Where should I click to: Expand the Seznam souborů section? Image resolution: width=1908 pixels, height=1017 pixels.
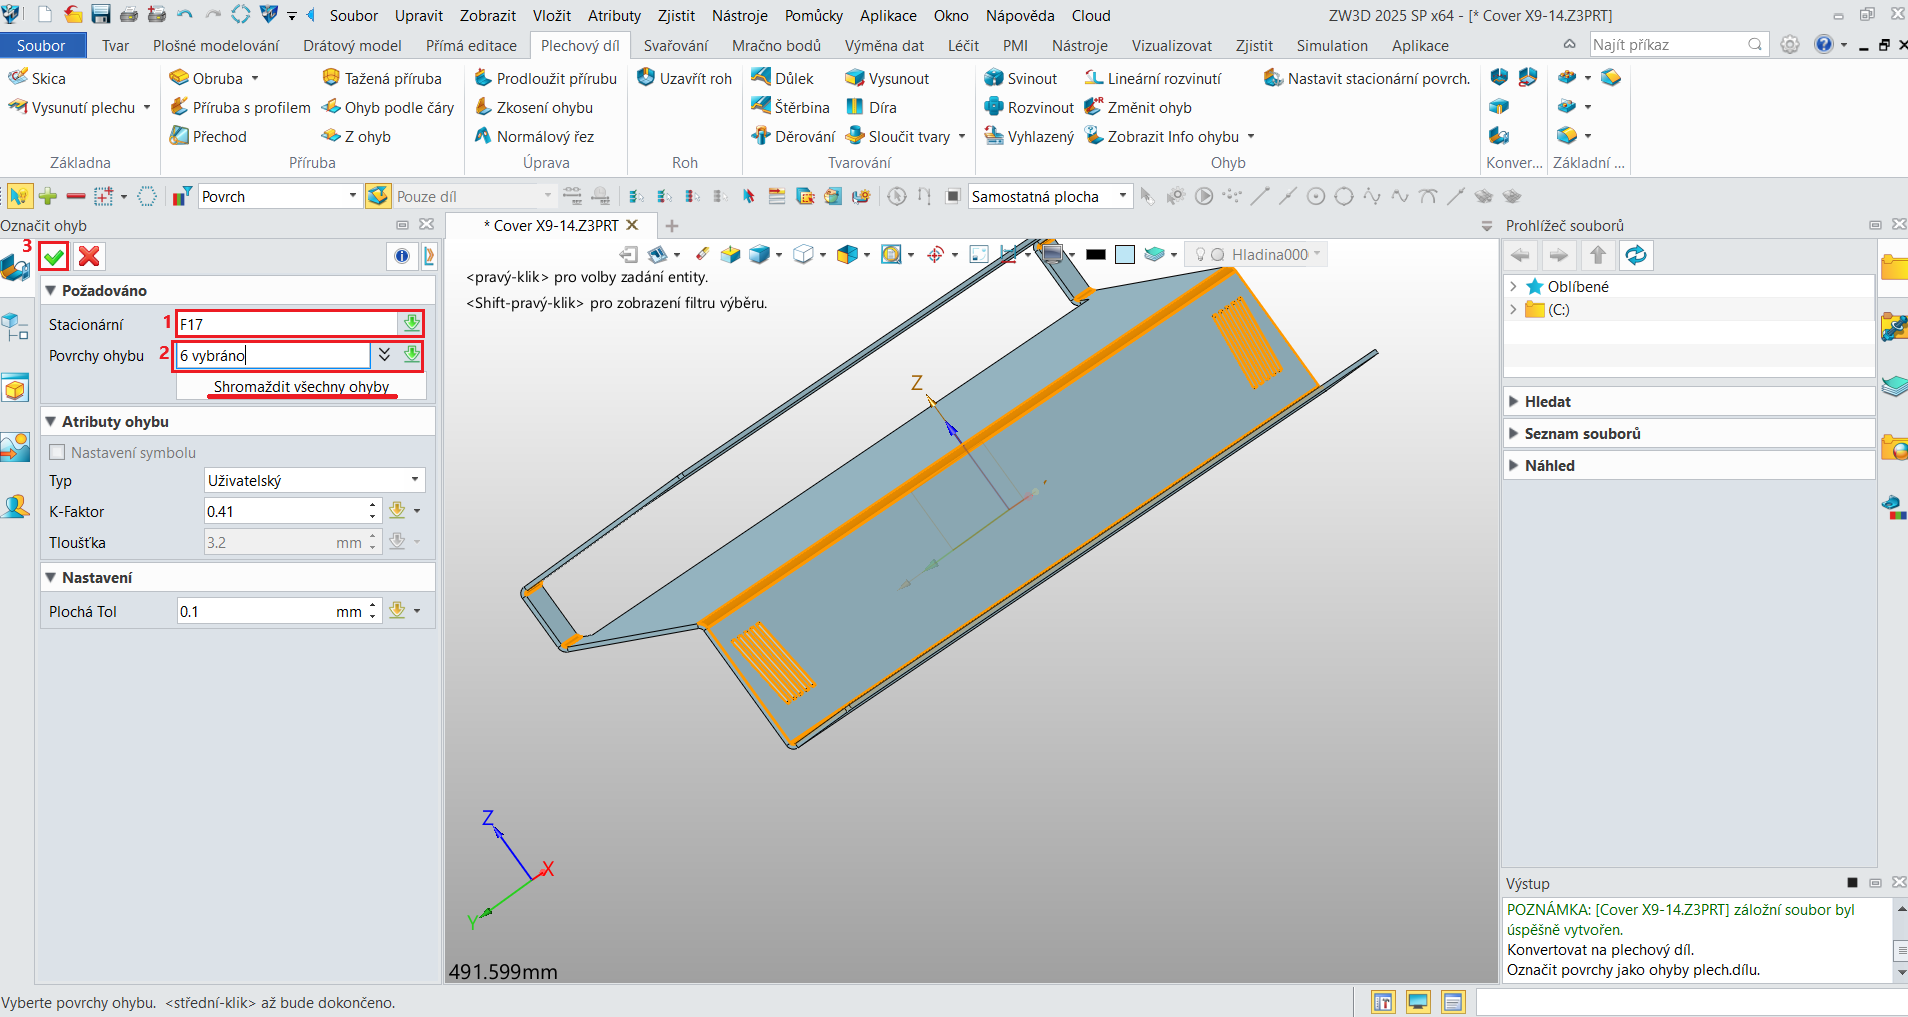pos(1688,433)
